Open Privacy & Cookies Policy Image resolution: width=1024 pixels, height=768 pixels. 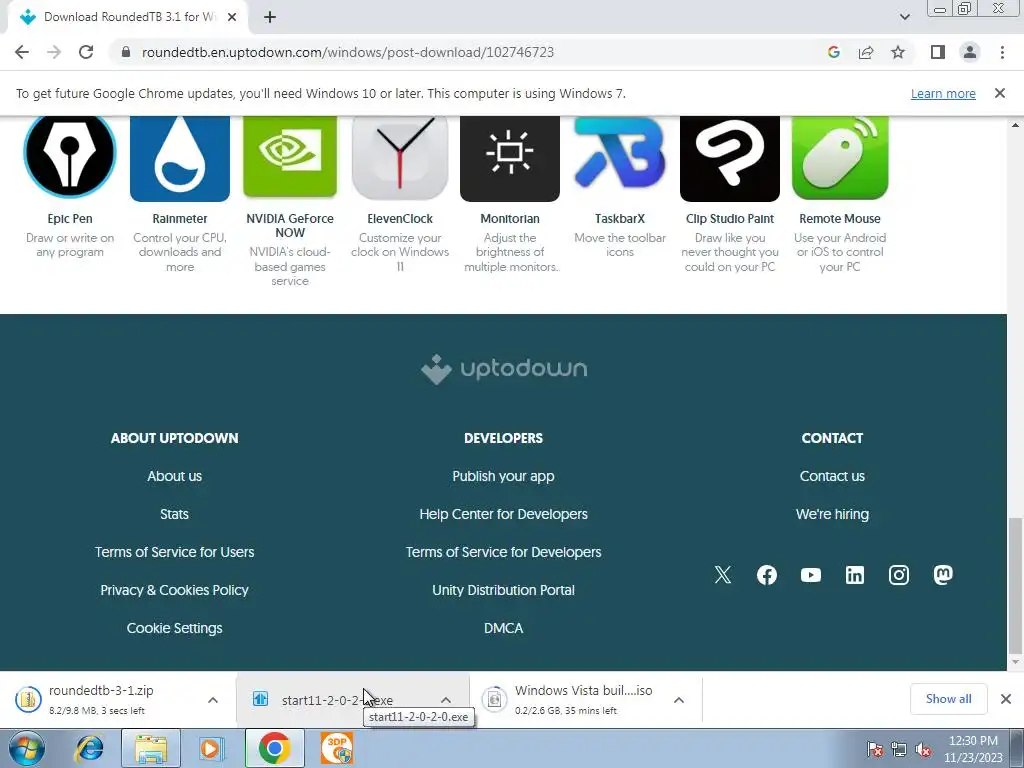pyautogui.click(x=174, y=590)
